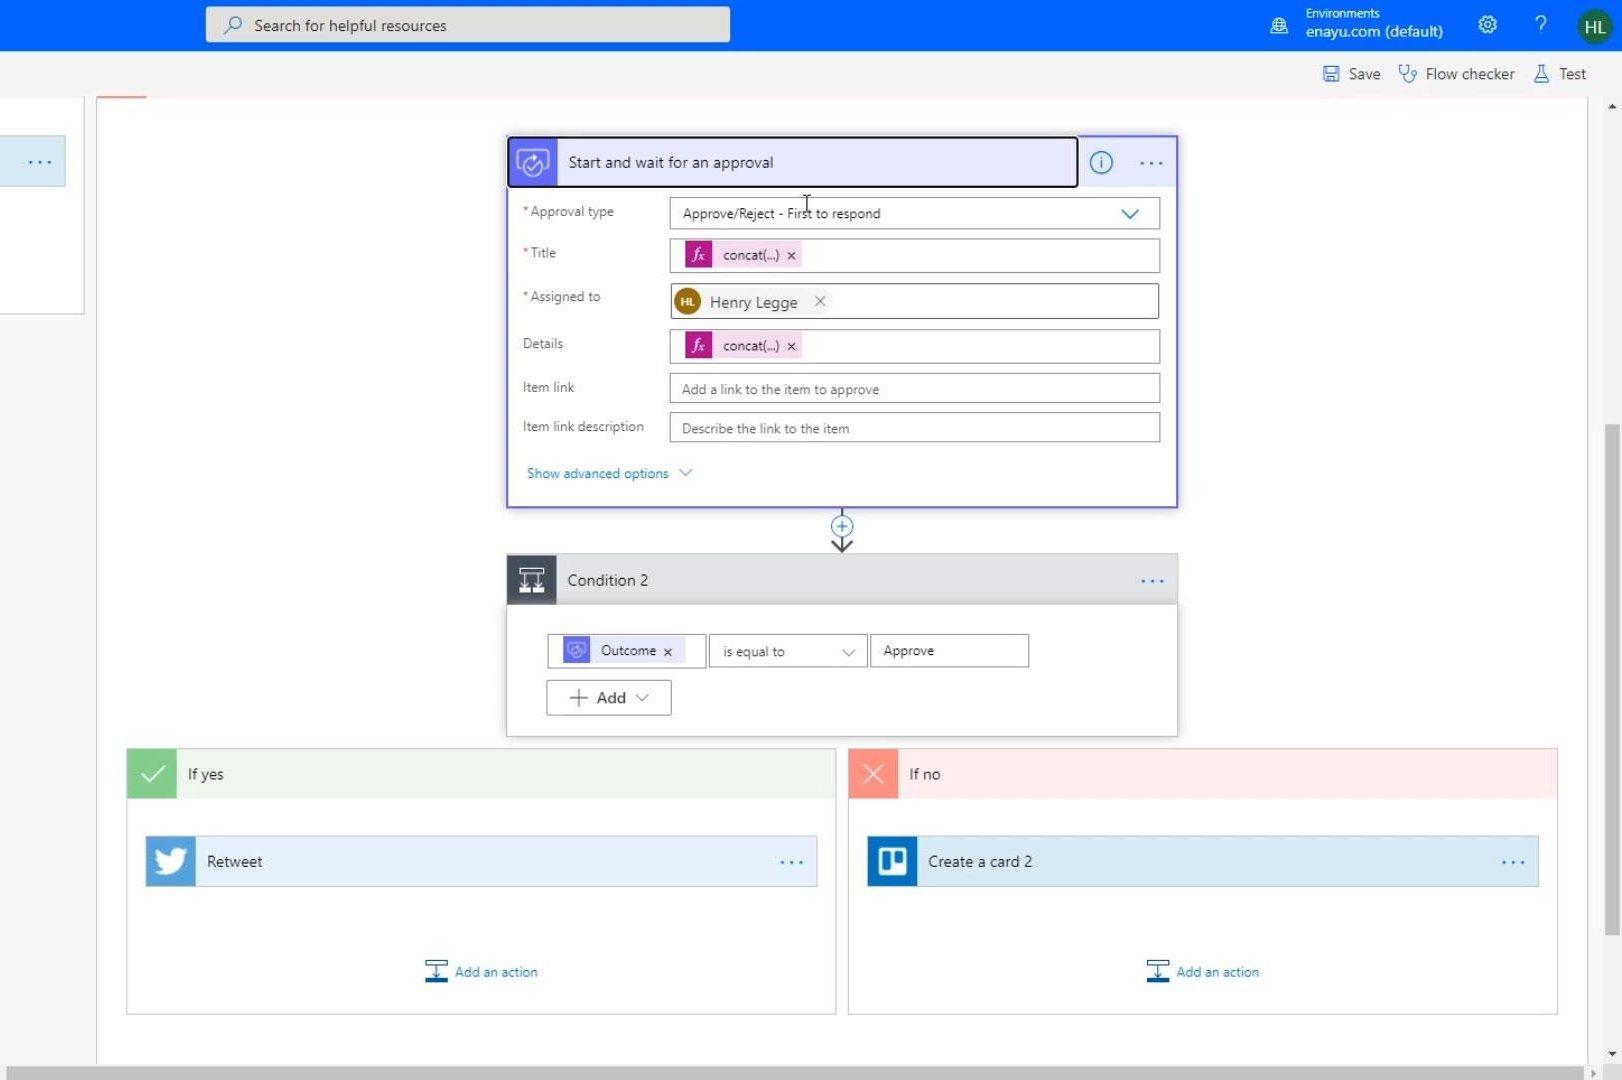Viewport: 1622px width, 1080px height.
Task: Add an action under If no
Action: [x=1202, y=971]
